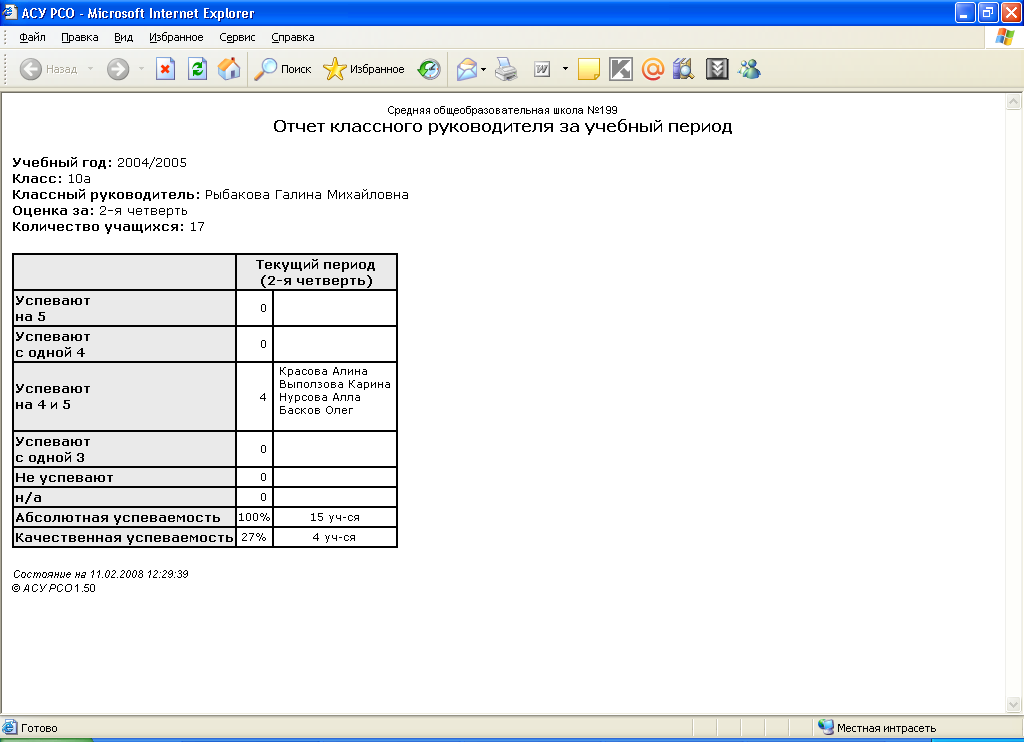Open the Favorites (Избранное) toolbar button
The height and width of the screenshot is (742, 1024).
(x=364, y=69)
